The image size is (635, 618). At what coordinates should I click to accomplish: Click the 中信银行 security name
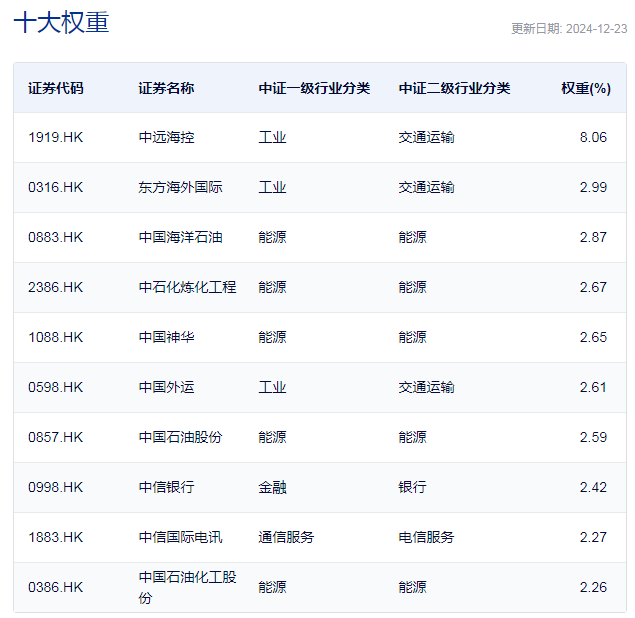pyautogui.click(x=166, y=487)
